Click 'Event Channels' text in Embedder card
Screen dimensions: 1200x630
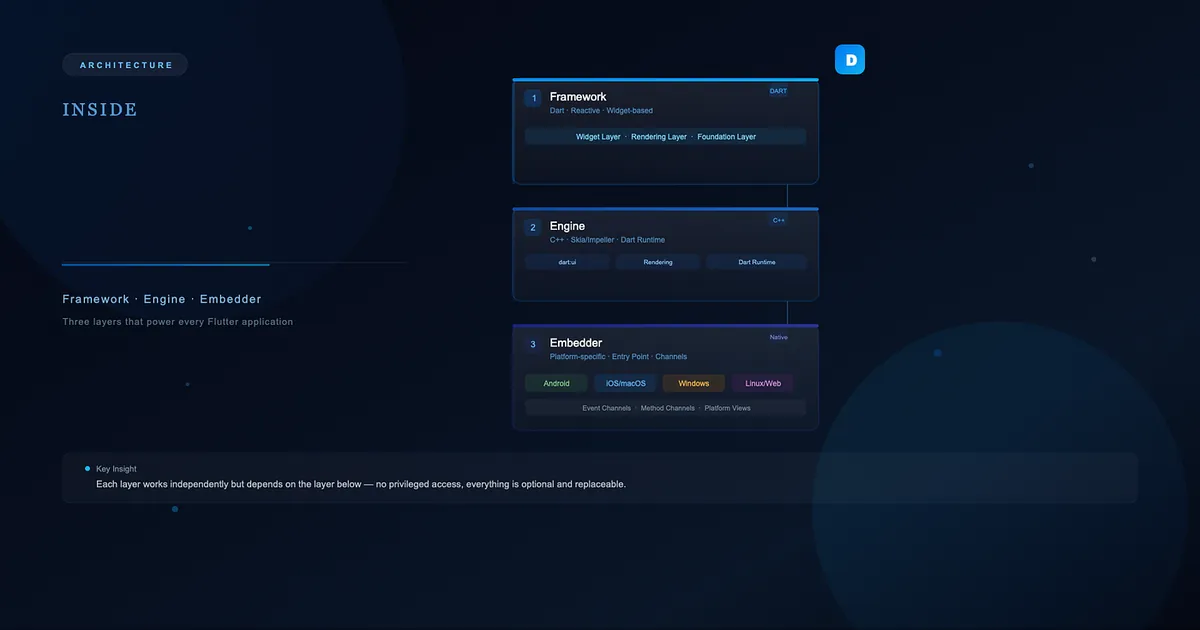pyautogui.click(x=606, y=408)
